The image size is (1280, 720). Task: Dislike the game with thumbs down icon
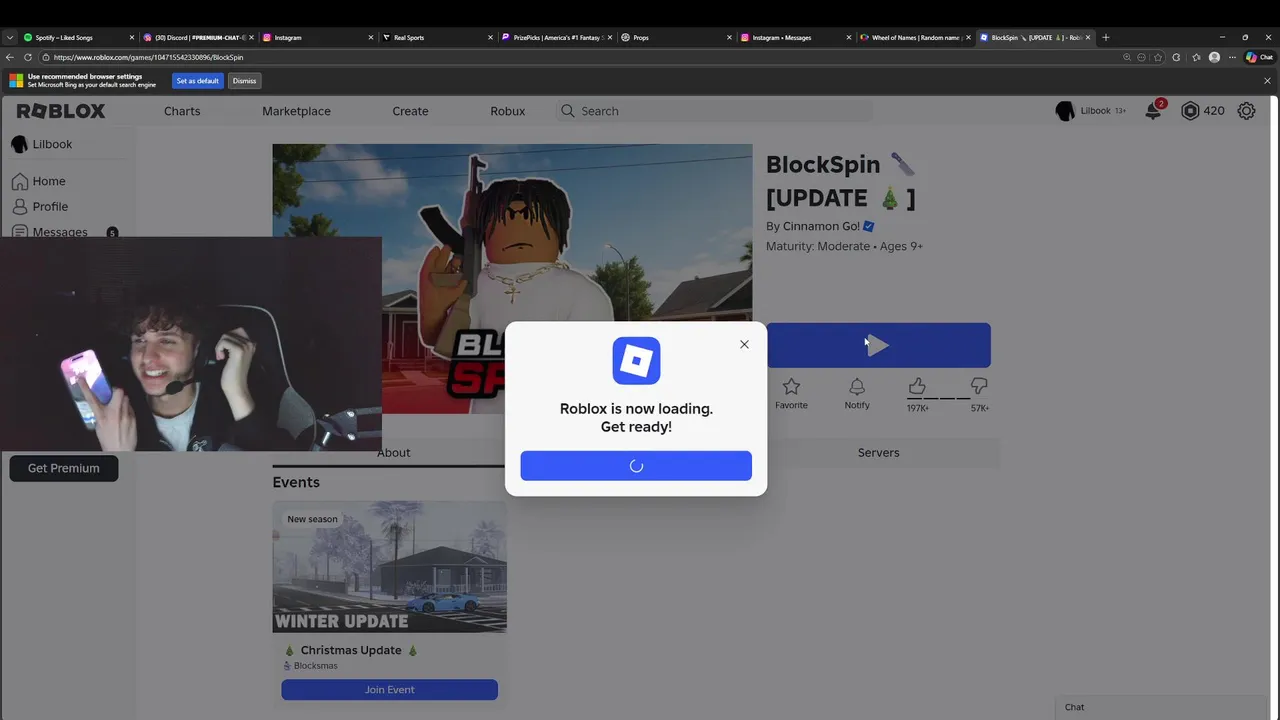point(979,386)
